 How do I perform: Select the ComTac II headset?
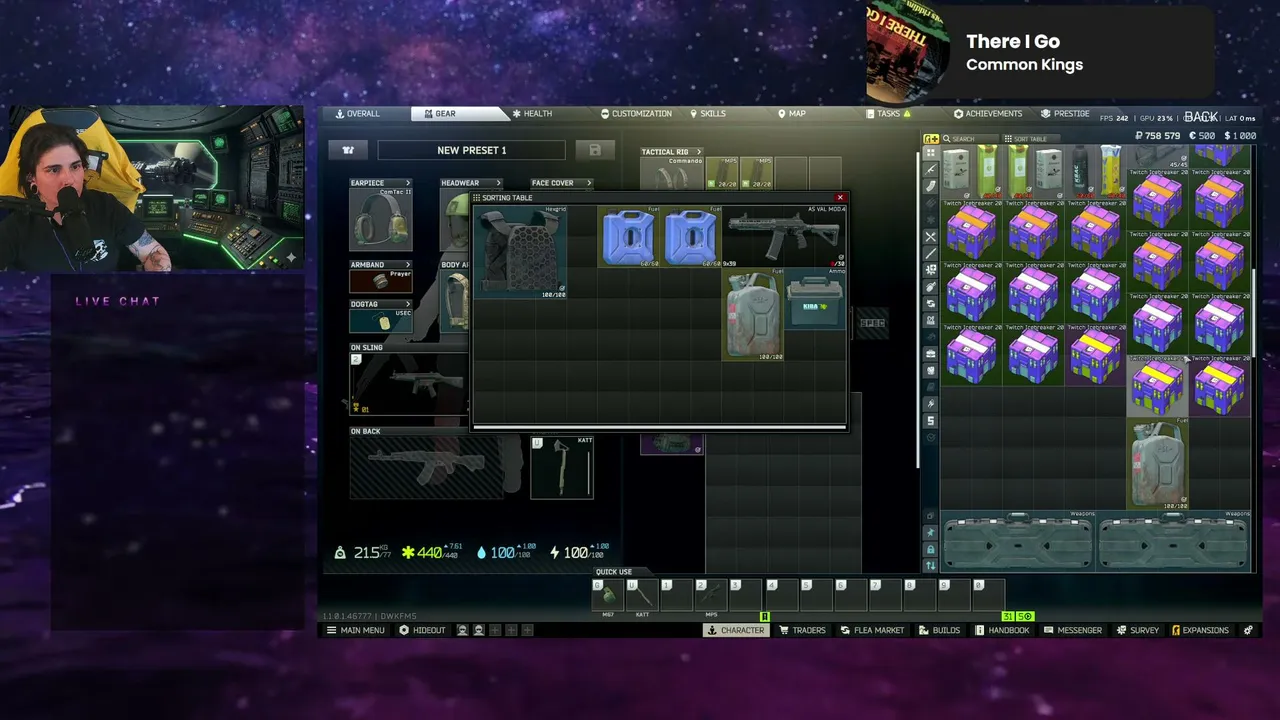coord(381,219)
